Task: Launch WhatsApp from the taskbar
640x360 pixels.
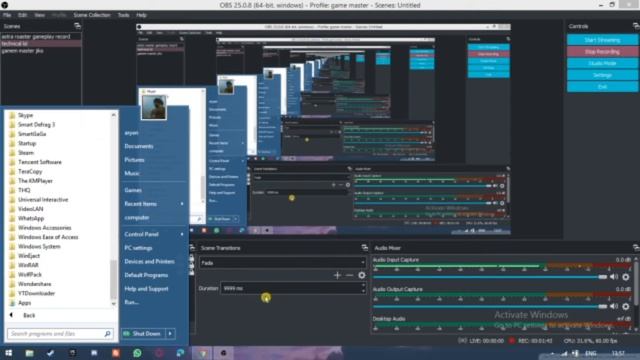Action: click(x=137, y=353)
